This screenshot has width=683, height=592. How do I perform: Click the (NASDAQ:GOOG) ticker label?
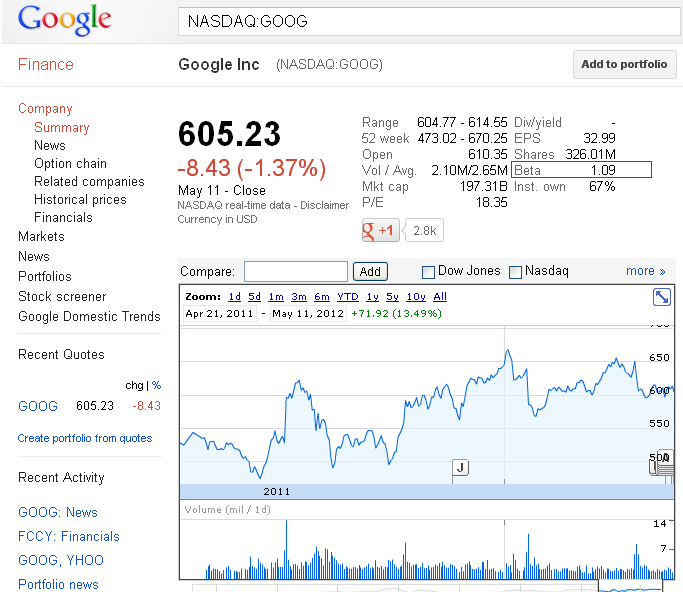pyautogui.click(x=329, y=64)
